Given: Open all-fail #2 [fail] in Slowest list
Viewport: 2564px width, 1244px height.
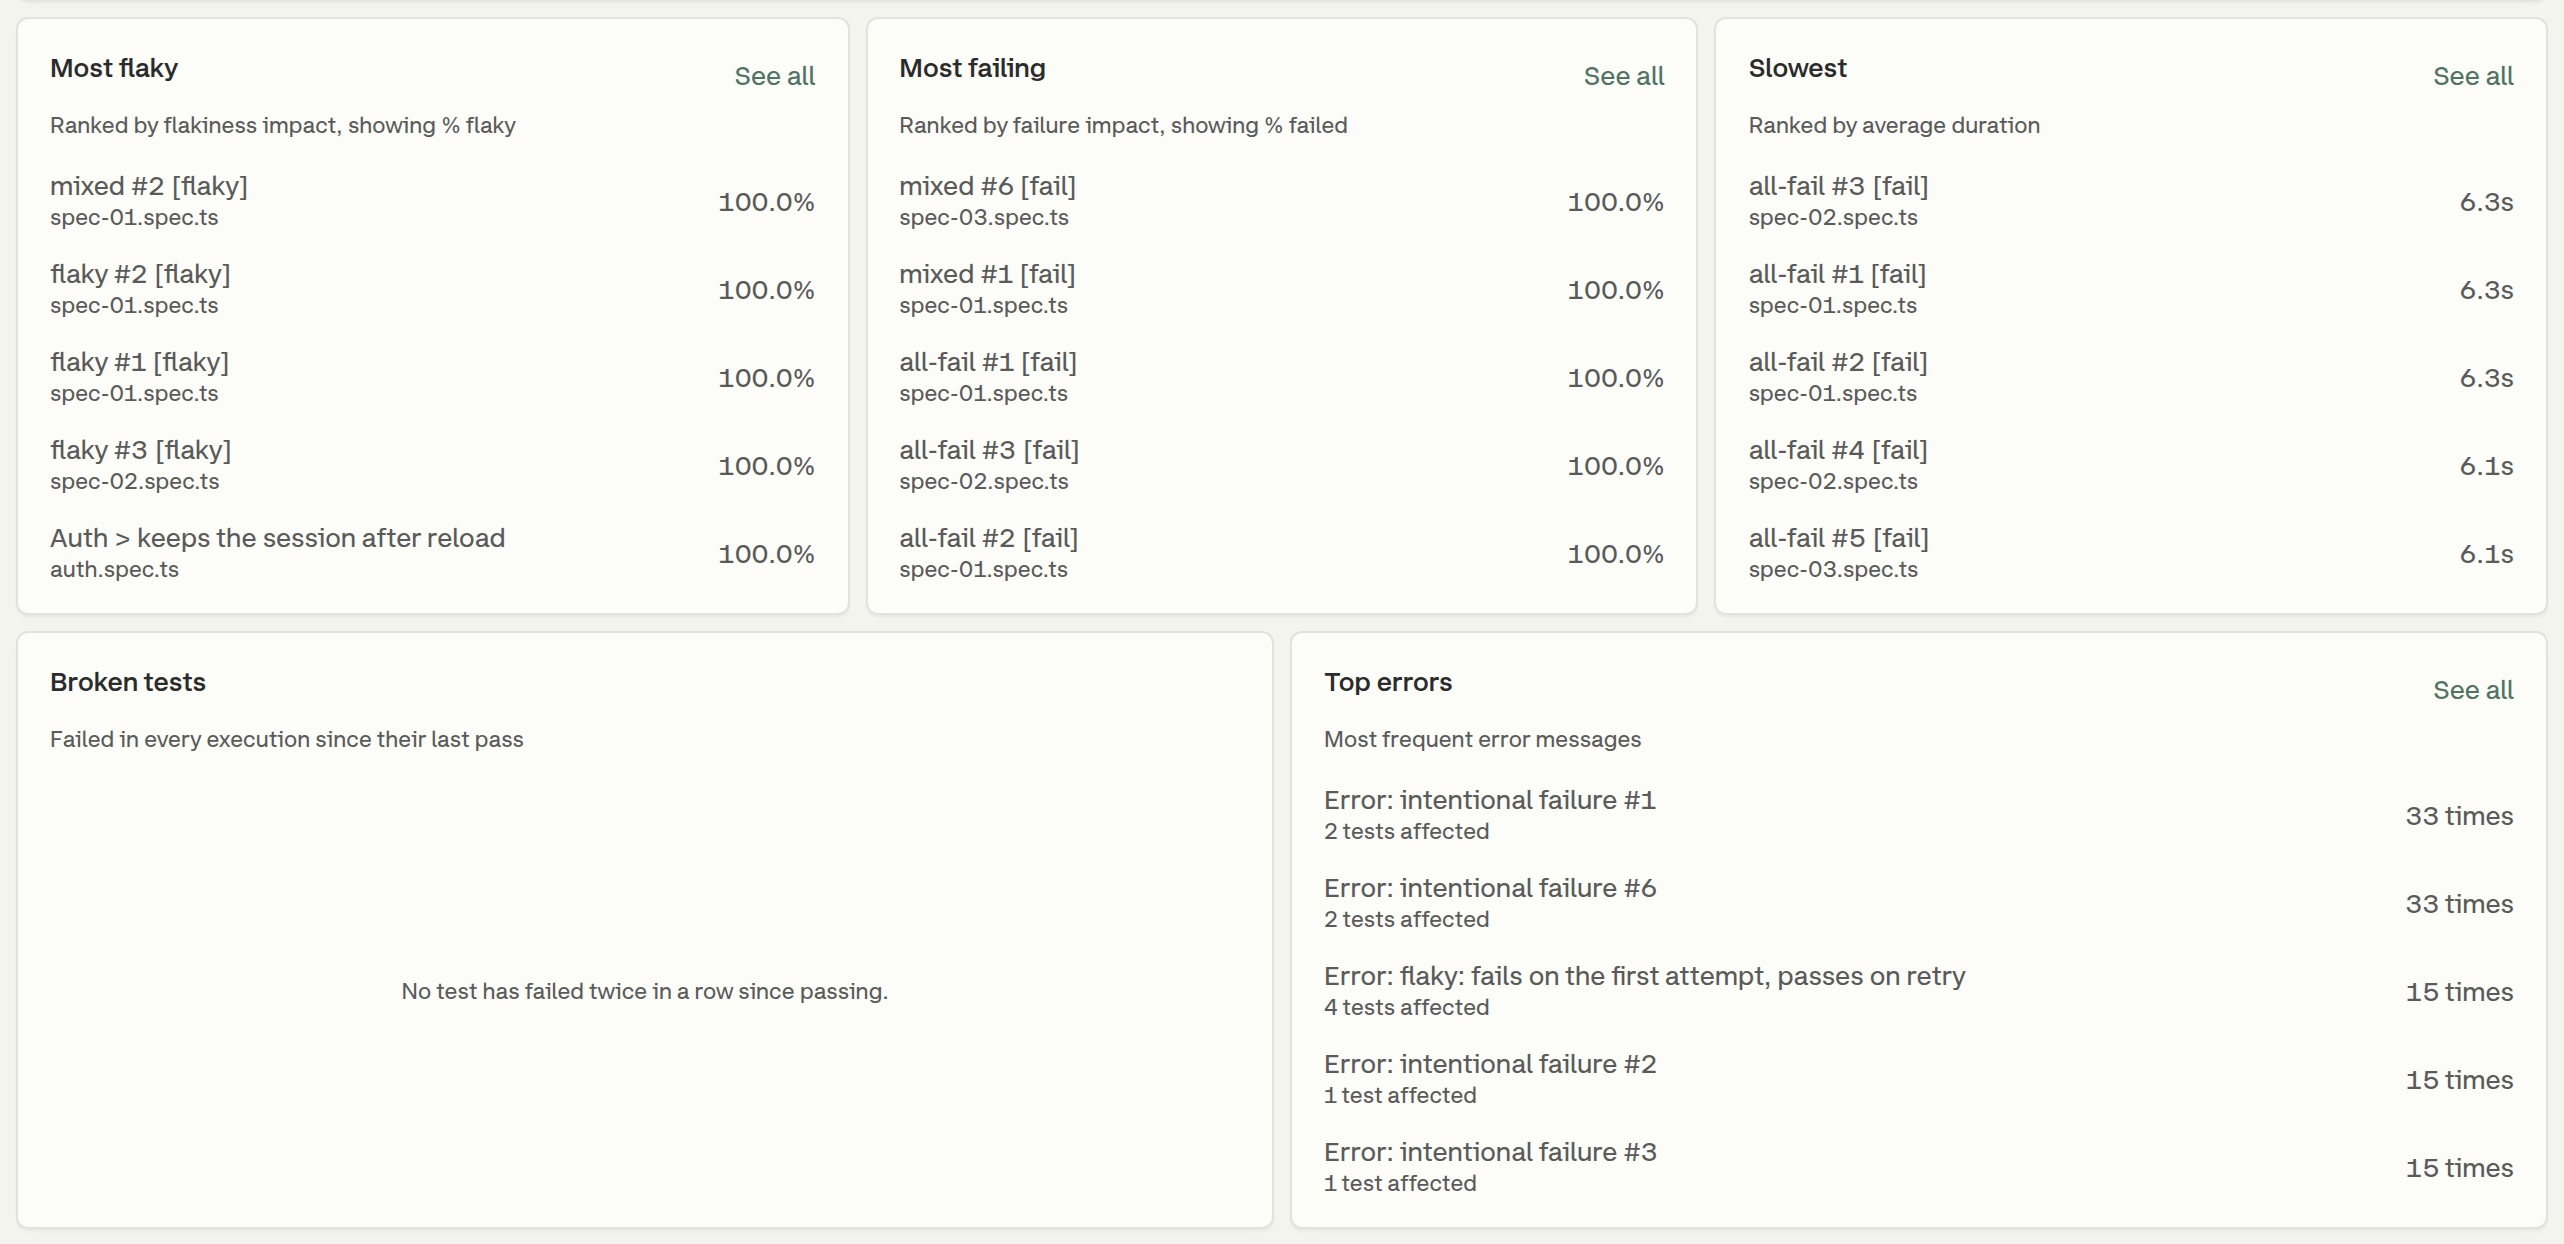Looking at the screenshot, I should pyautogui.click(x=2130, y=377).
